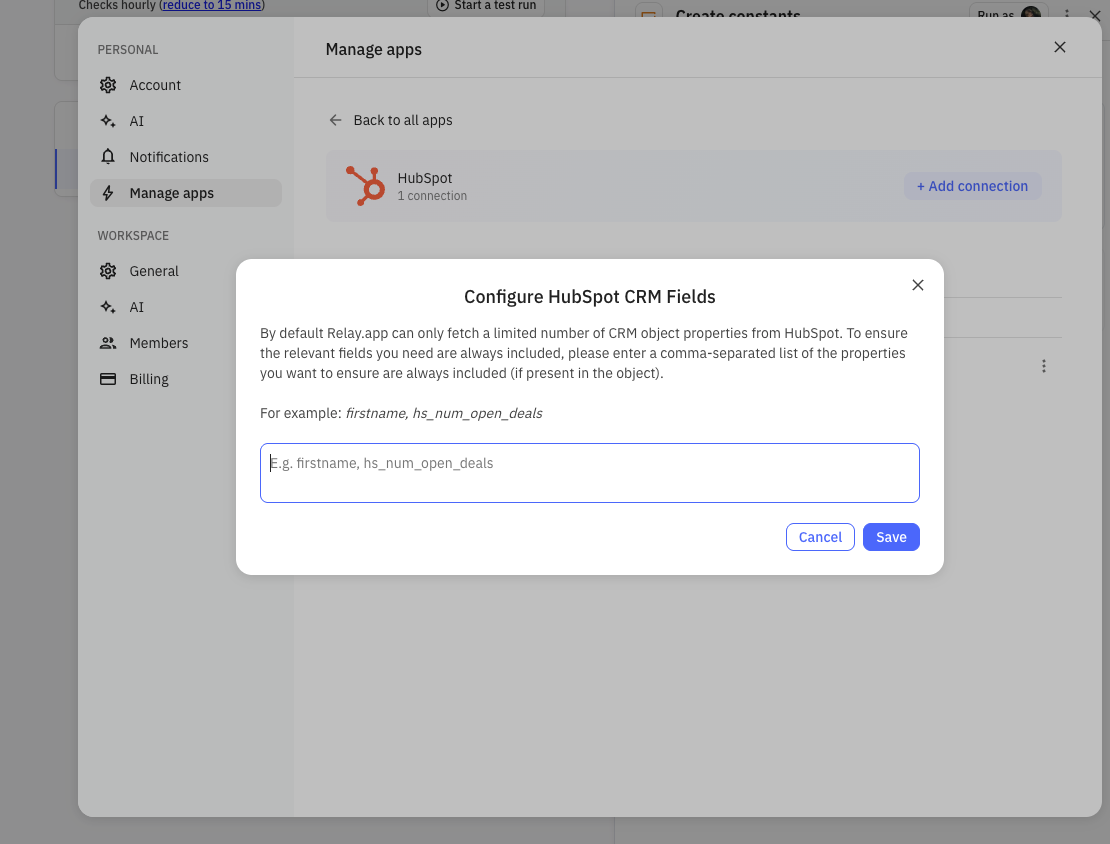Click the HubSpot logo icon

365,186
